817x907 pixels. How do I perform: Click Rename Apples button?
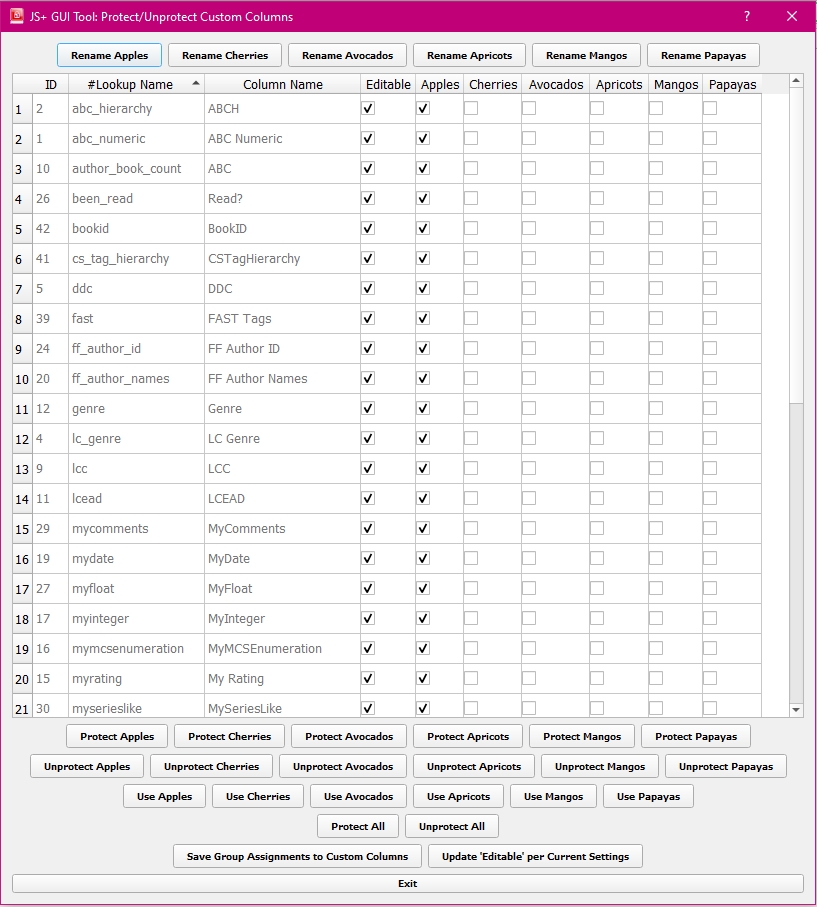coord(109,56)
